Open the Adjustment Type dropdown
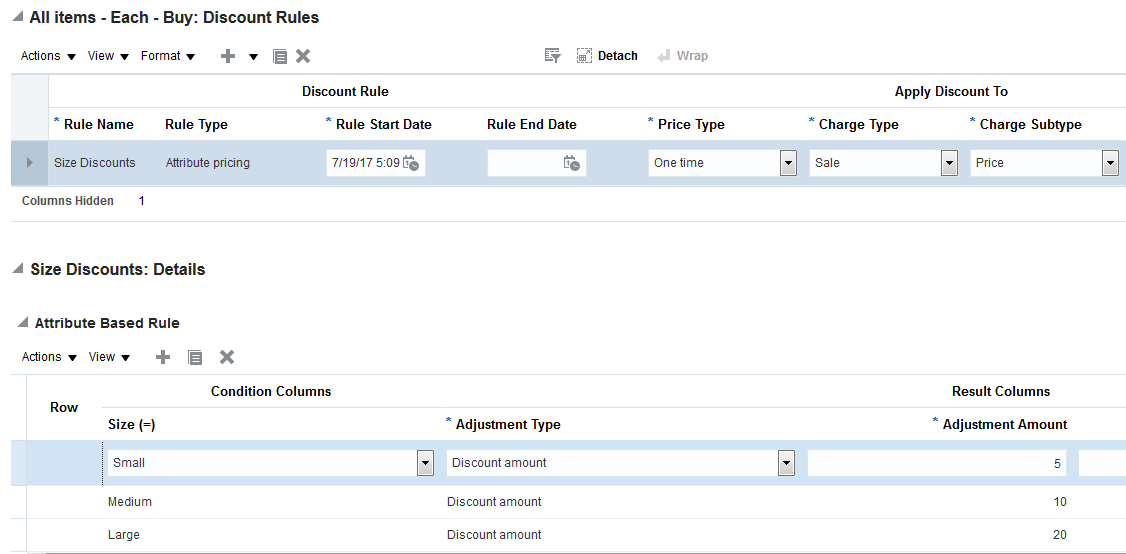 (x=786, y=463)
